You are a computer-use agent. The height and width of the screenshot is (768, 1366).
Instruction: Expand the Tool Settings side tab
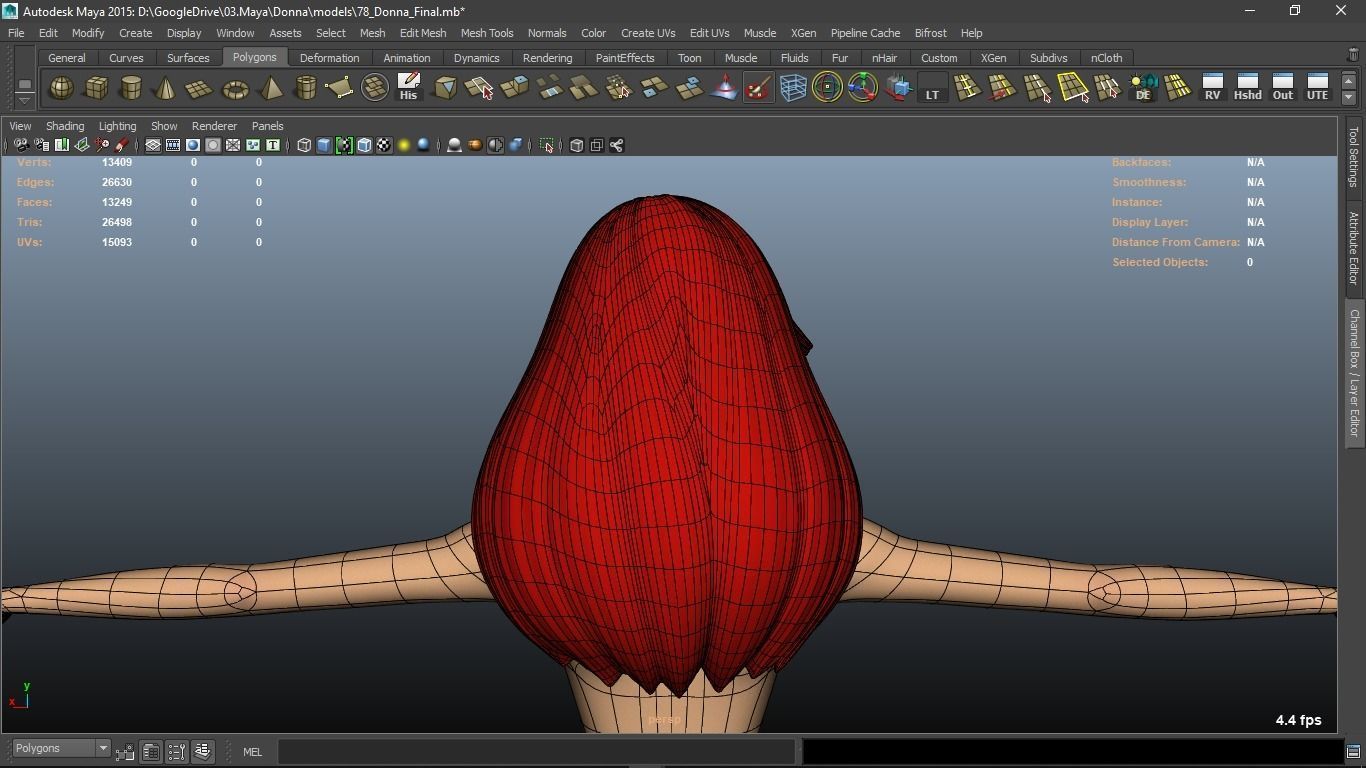pyautogui.click(x=1353, y=157)
